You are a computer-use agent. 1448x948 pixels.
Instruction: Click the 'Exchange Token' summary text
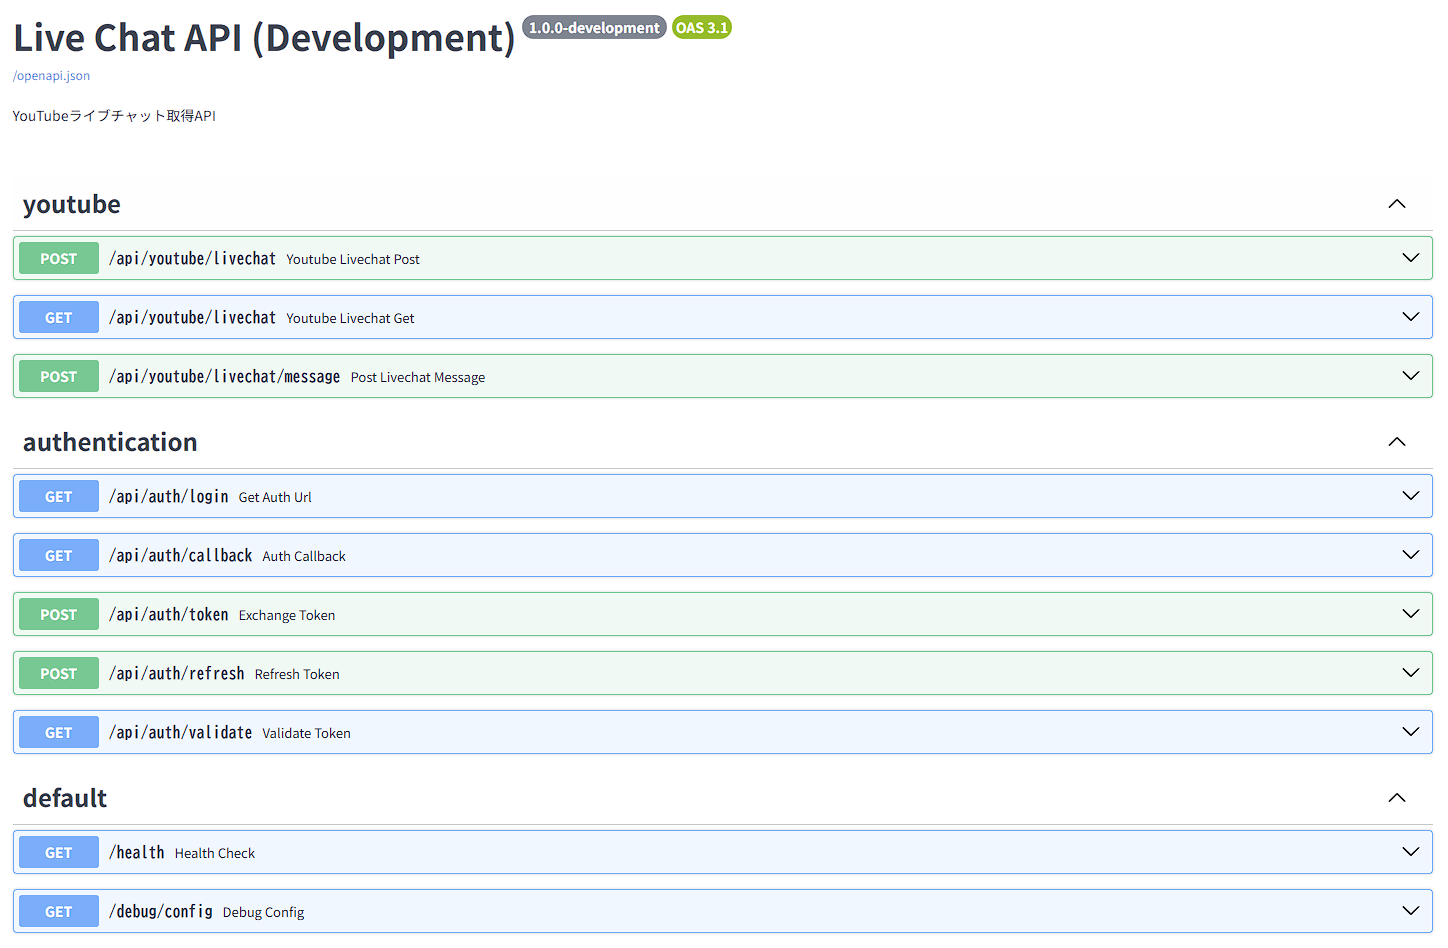click(x=287, y=615)
